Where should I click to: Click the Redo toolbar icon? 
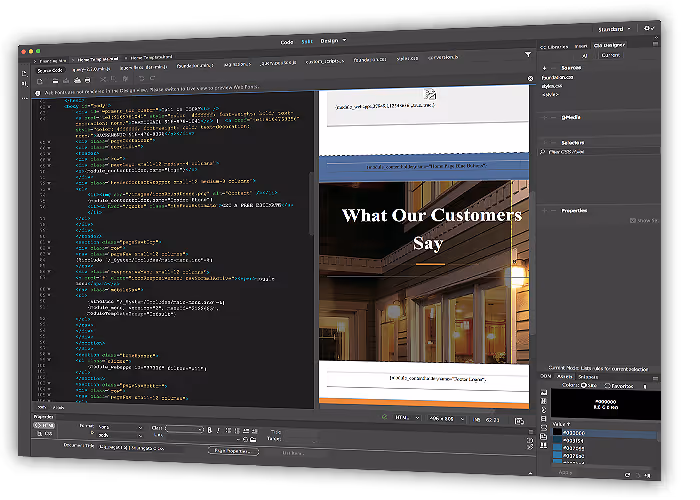153,78
